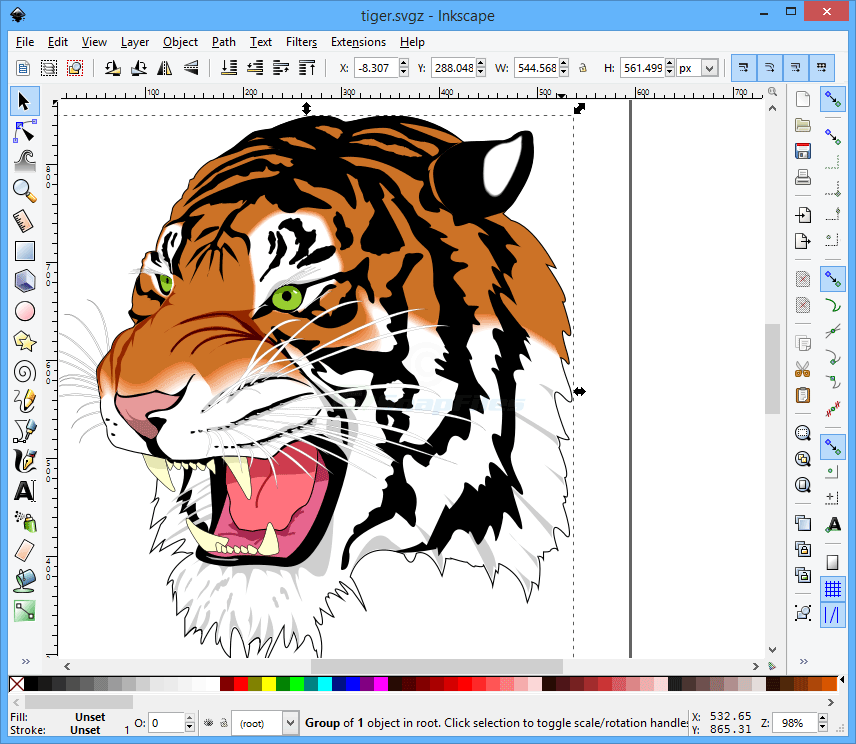Image resolution: width=856 pixels, height=744 pixels.
Task: Expand the (root) layer dropdown
Action: (x=290, y=722)
